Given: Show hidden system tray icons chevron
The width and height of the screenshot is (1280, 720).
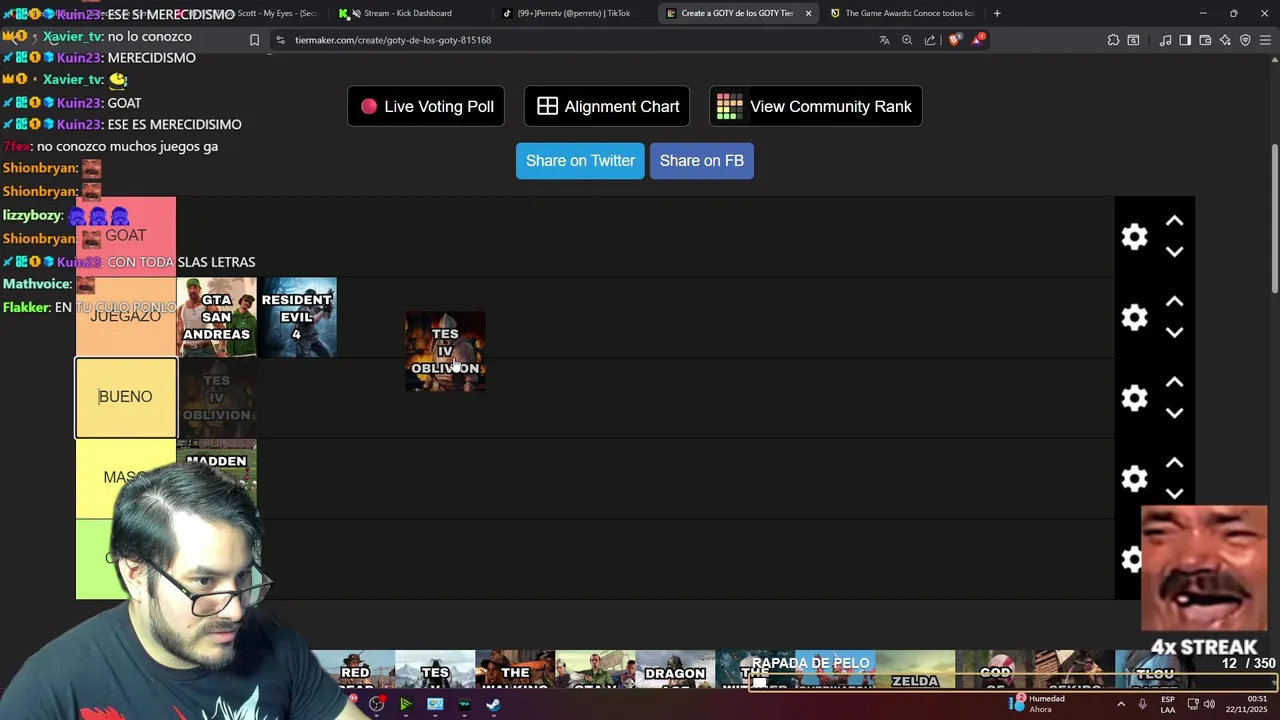Looking at the screenshot, I should click(1121, 704).
